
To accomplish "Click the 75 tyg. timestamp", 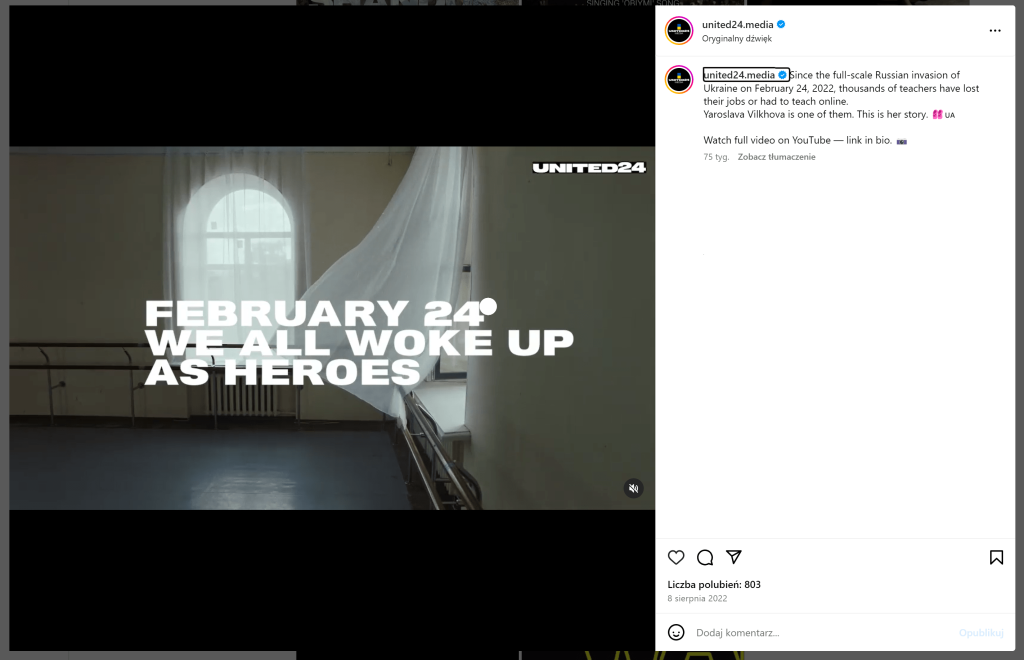I will 716,157.
